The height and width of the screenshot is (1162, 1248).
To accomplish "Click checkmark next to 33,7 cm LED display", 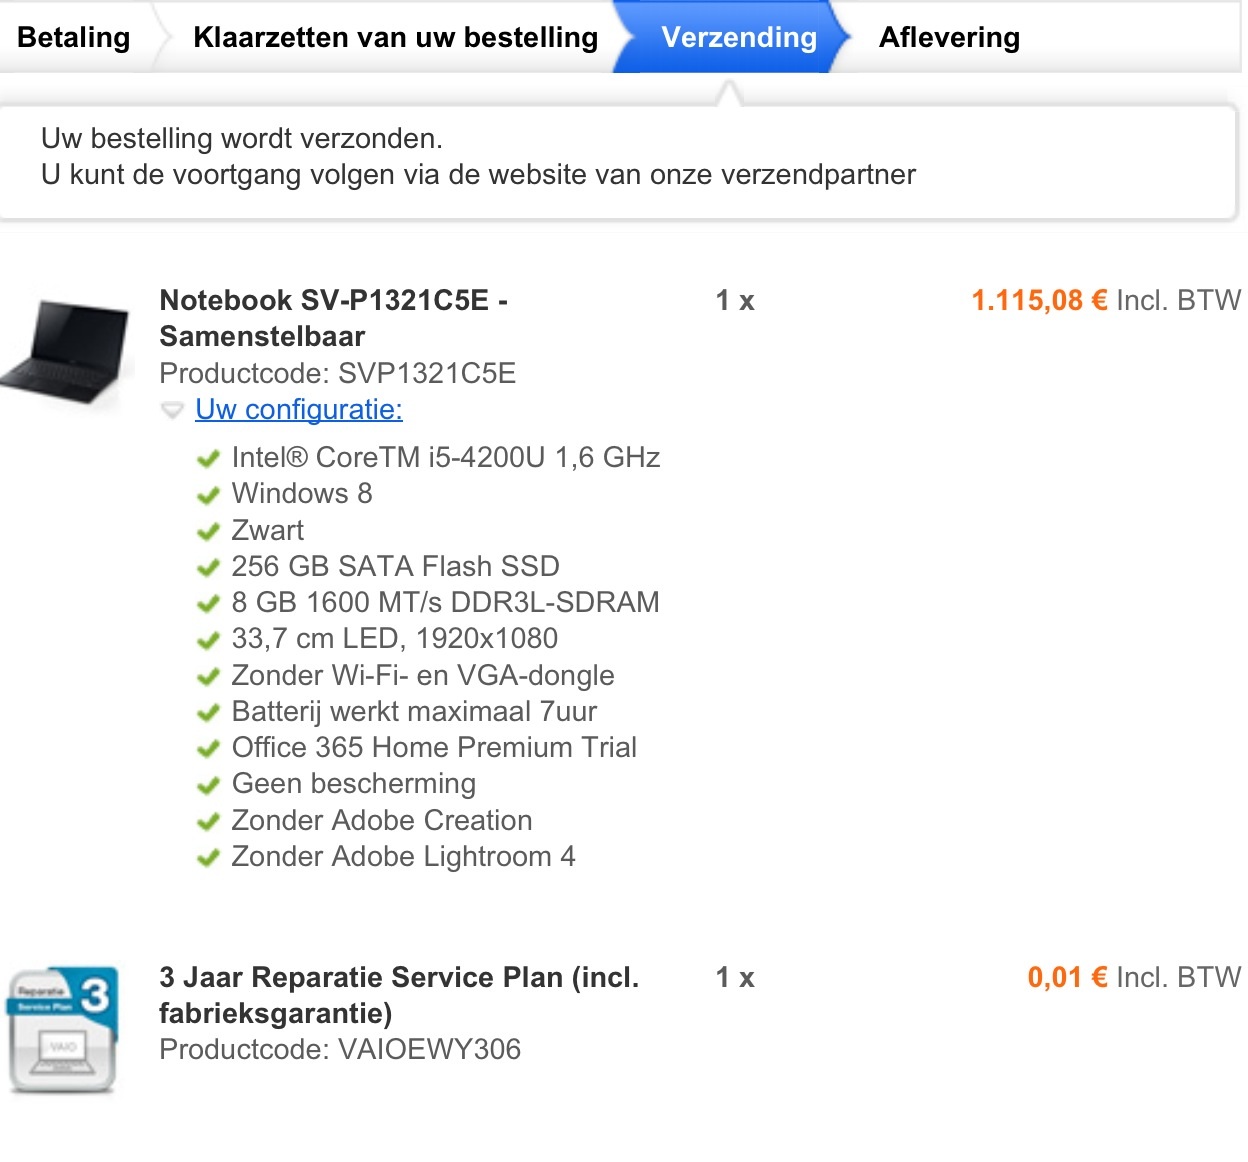I will (x=208, y=640).
